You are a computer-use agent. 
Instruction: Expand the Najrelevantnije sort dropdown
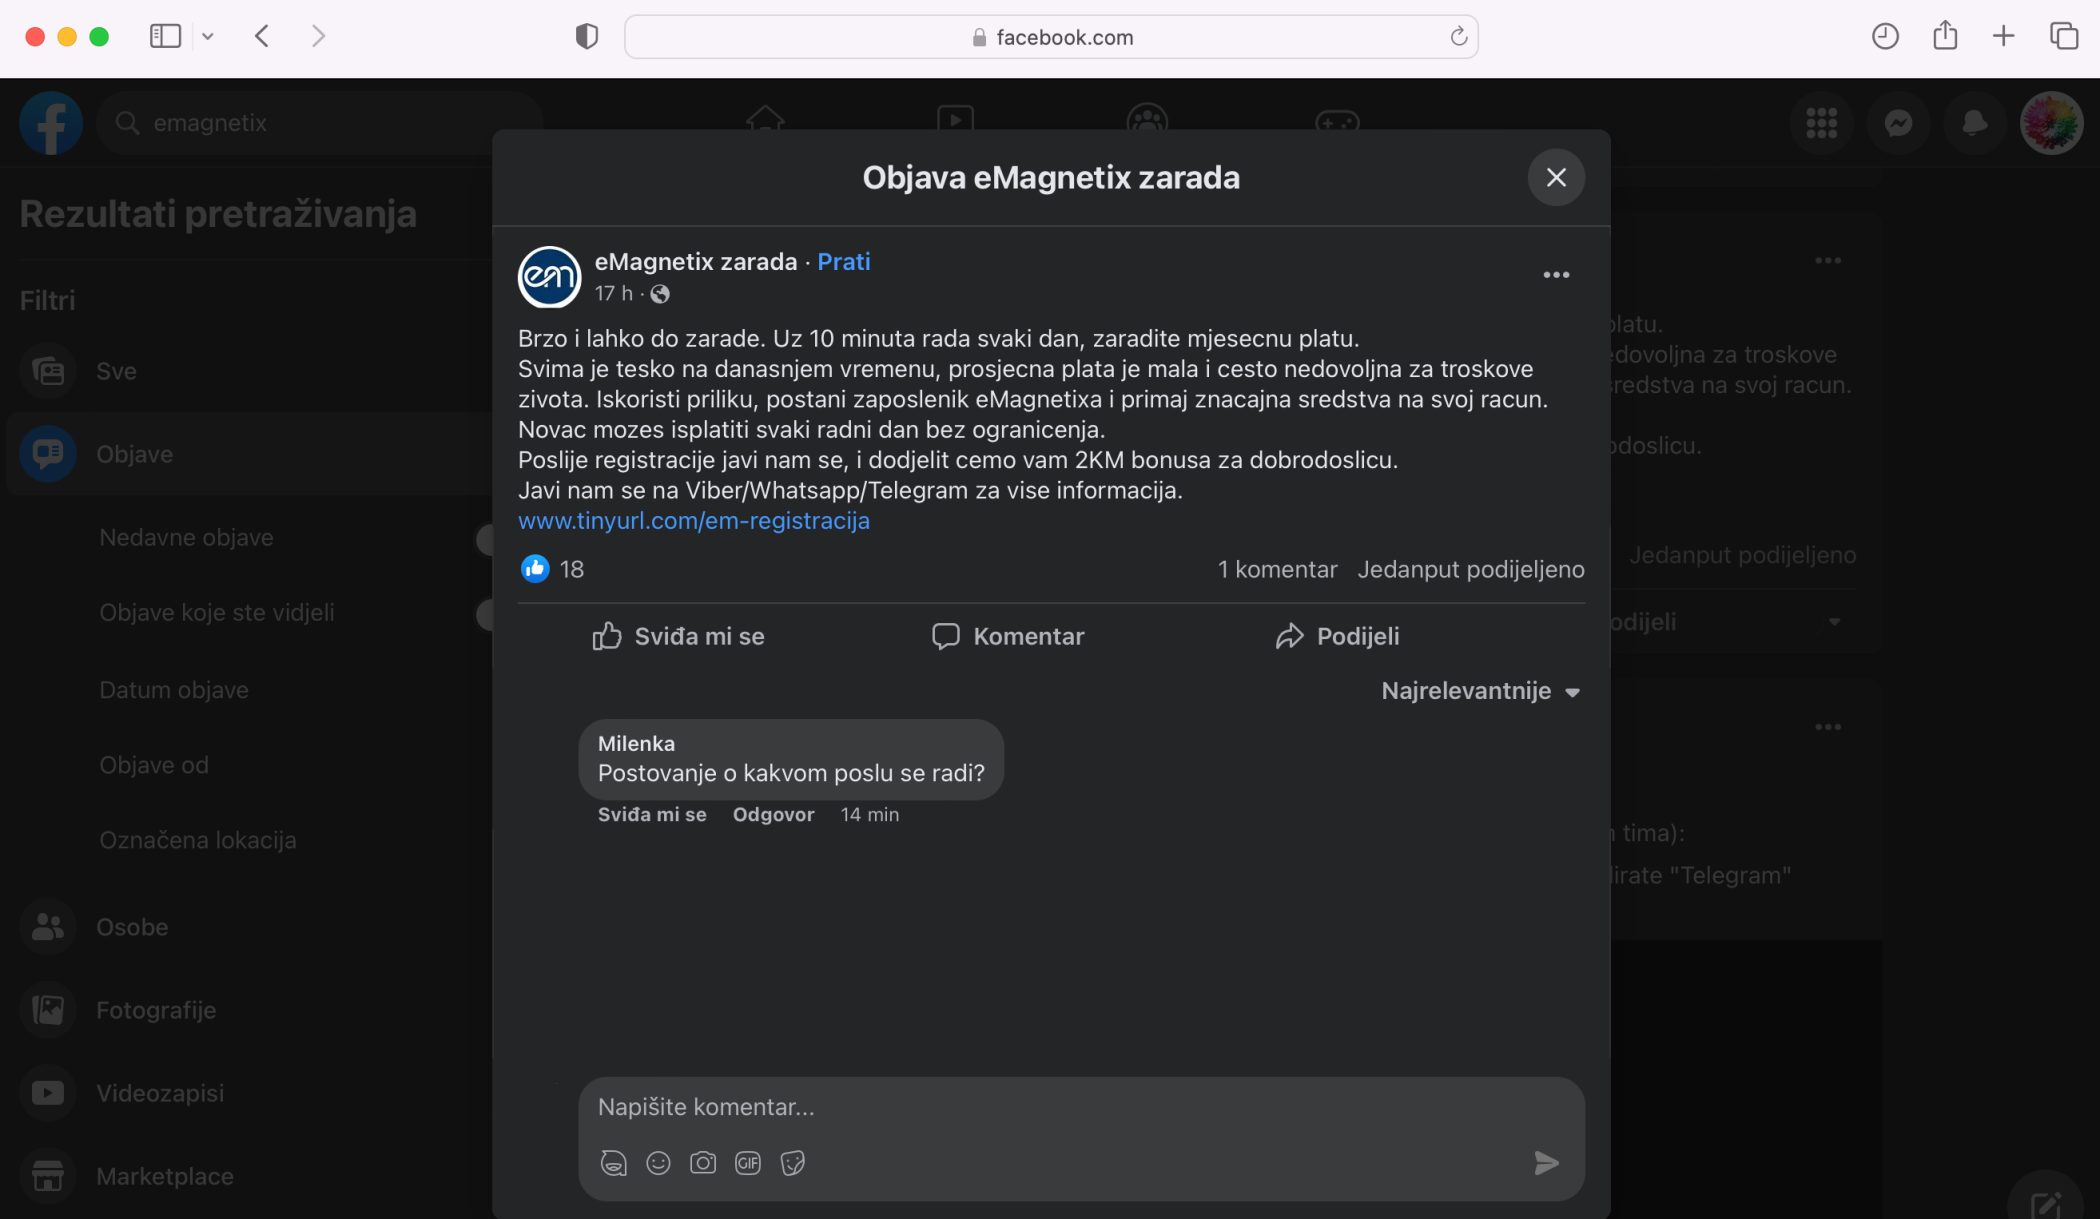point(1480,691)
